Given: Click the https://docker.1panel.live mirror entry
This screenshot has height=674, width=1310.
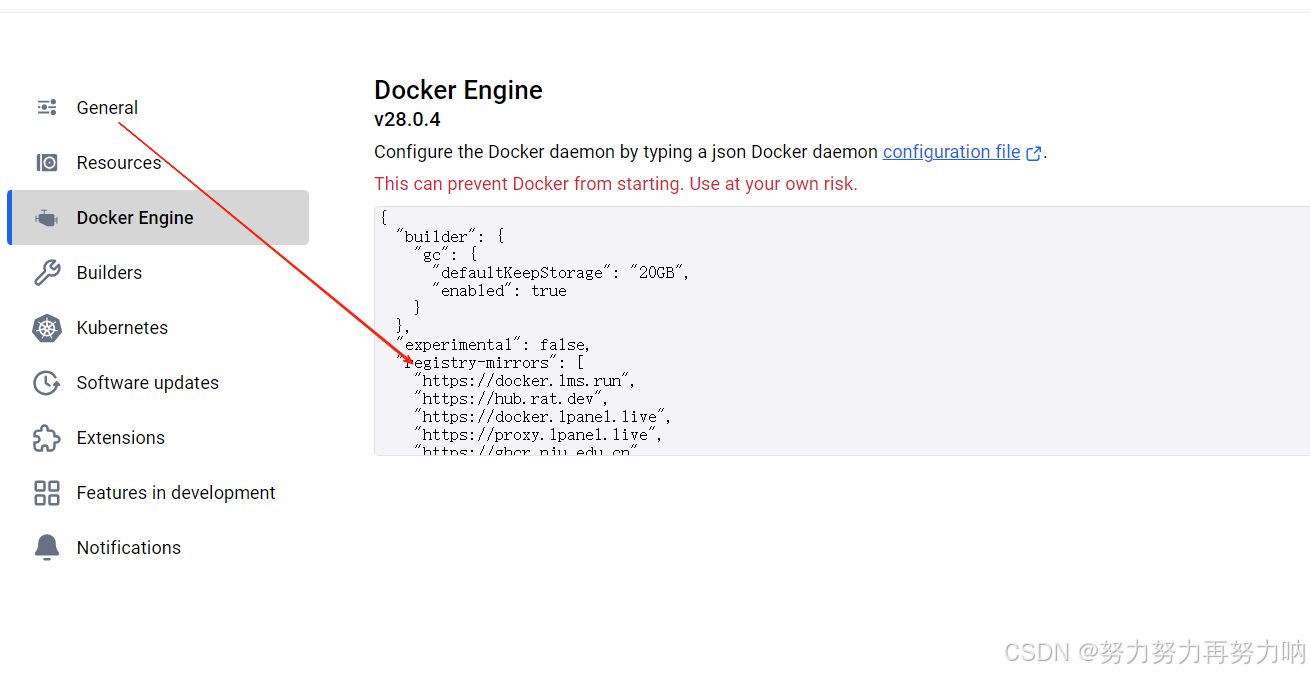Looking at the screenshot, I should (x=543, y=417).
